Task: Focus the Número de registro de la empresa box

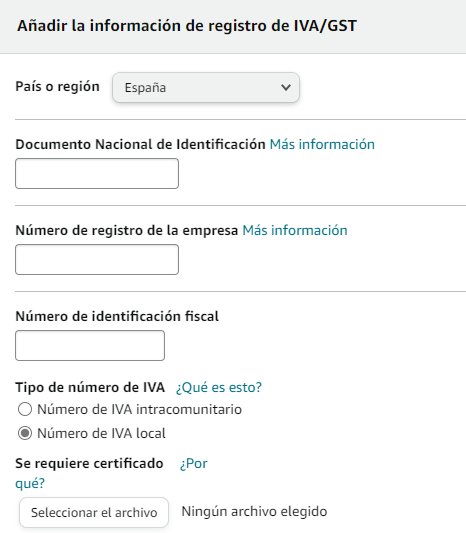Action: 97,259
